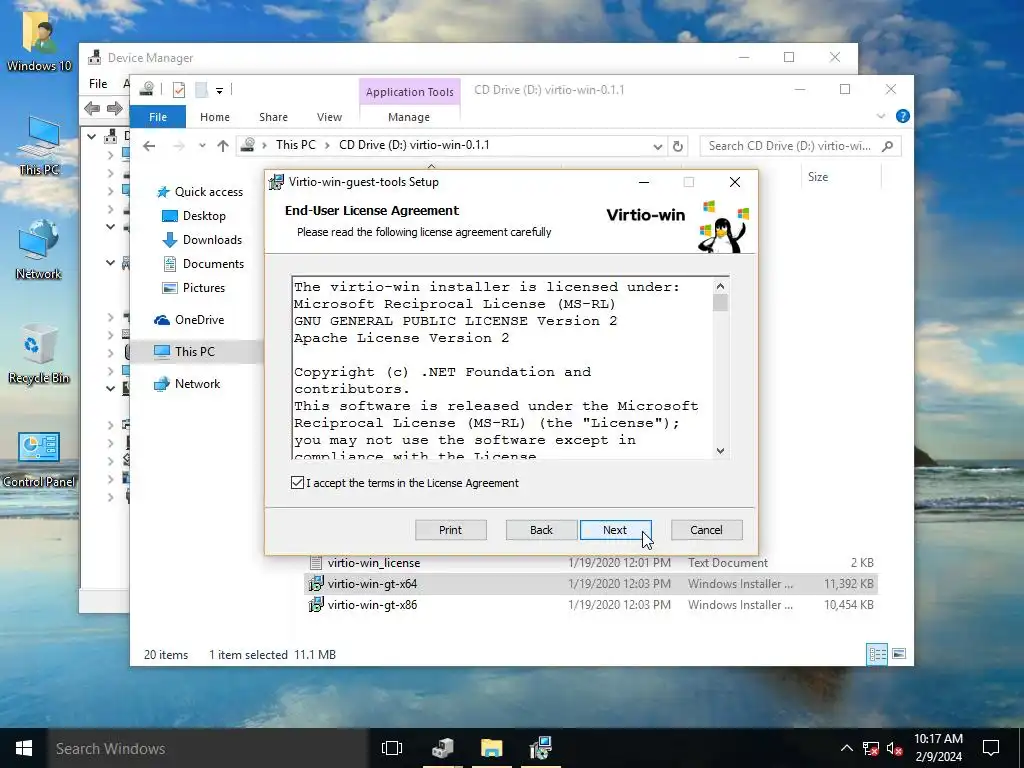Open Task View on the taskbar
Screen dimensions: 1024x768
click(x=392, y=748)
